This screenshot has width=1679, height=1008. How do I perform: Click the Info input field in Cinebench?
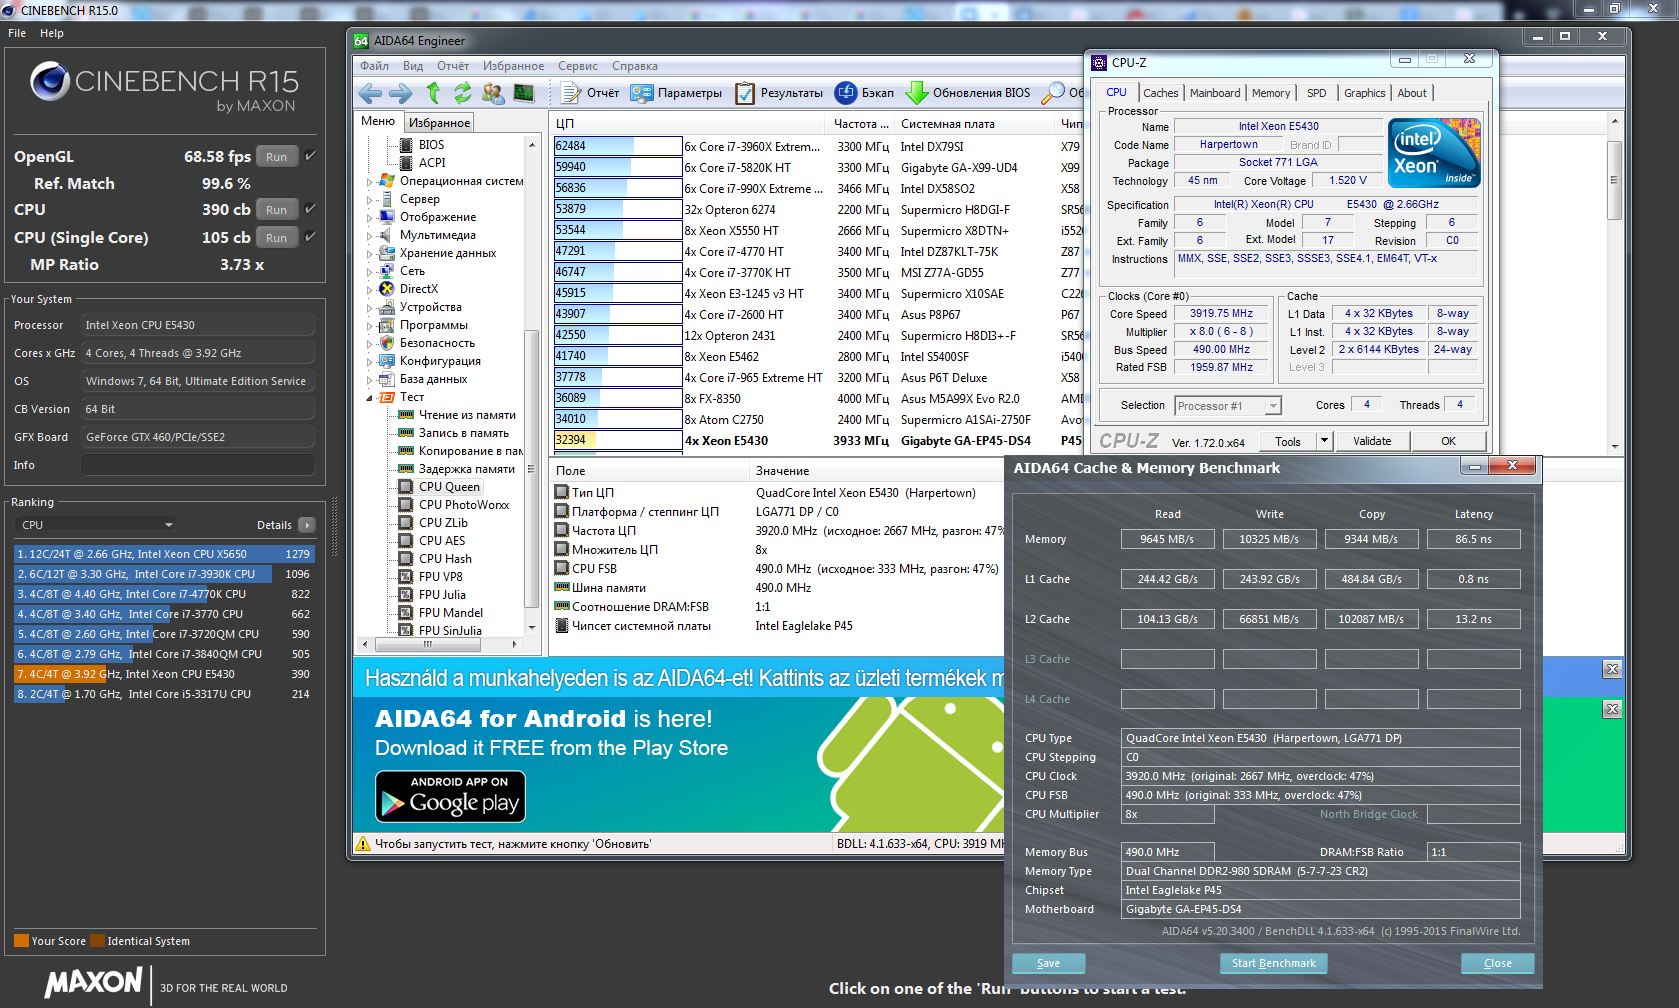[x=198, y=465]
